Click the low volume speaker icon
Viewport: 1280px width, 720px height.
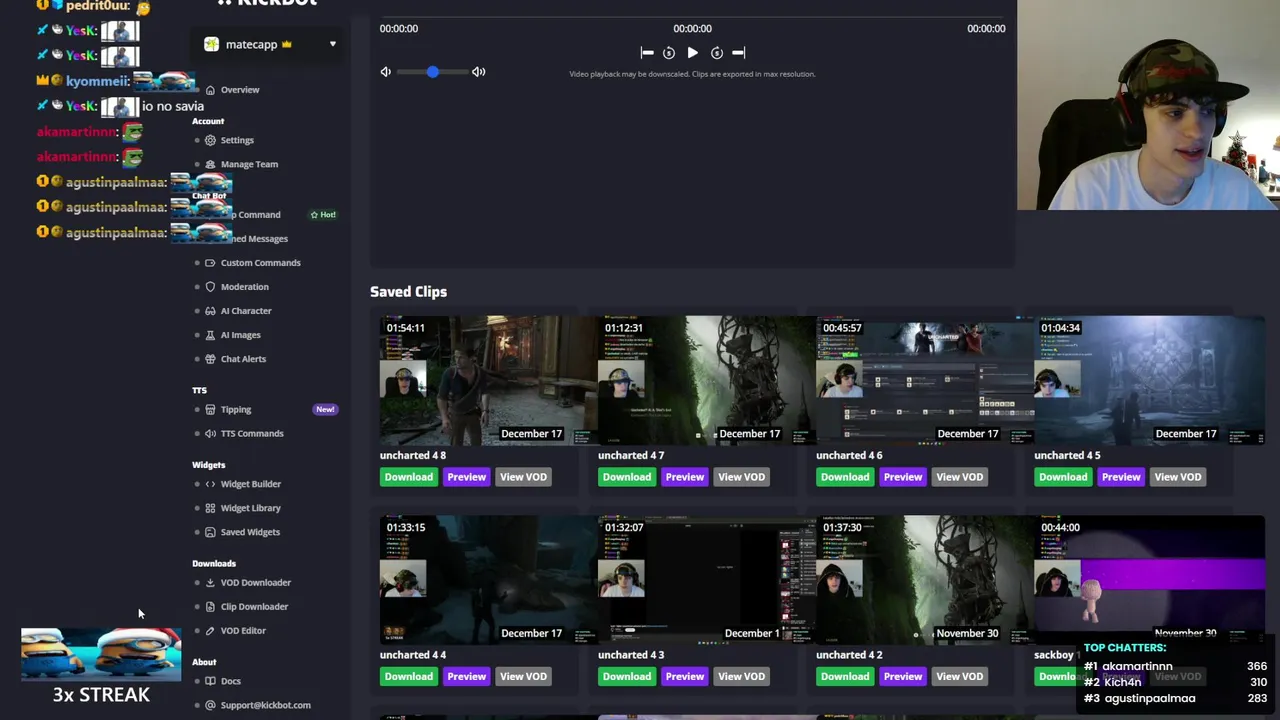pos(385,72)
